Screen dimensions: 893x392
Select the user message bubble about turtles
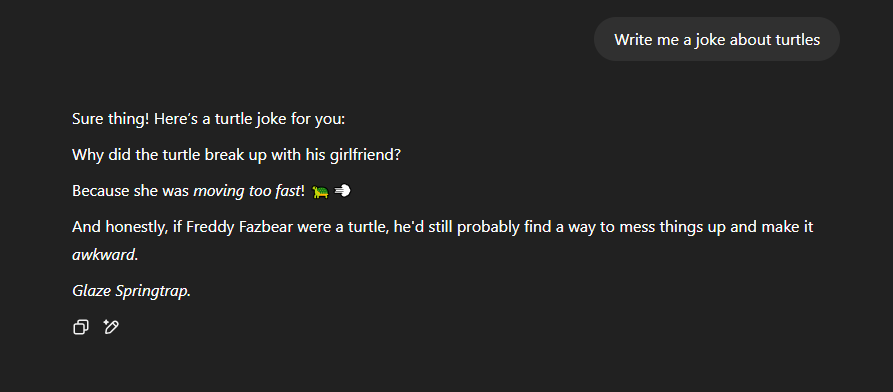[716, 39]
